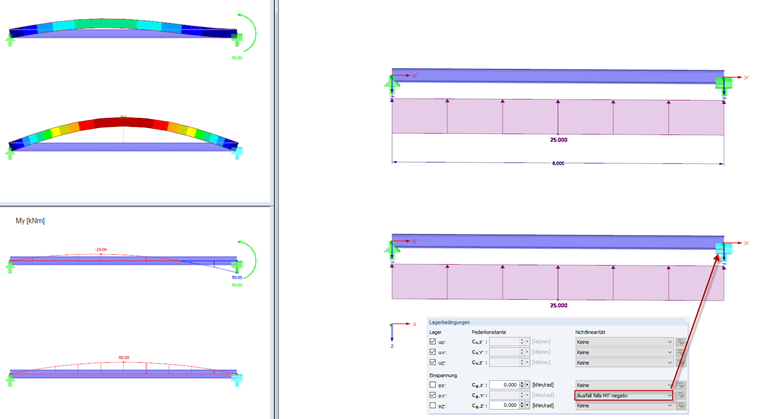
Task: Click edit nonlinearity icon in φZ row
Action: point(681,406)
